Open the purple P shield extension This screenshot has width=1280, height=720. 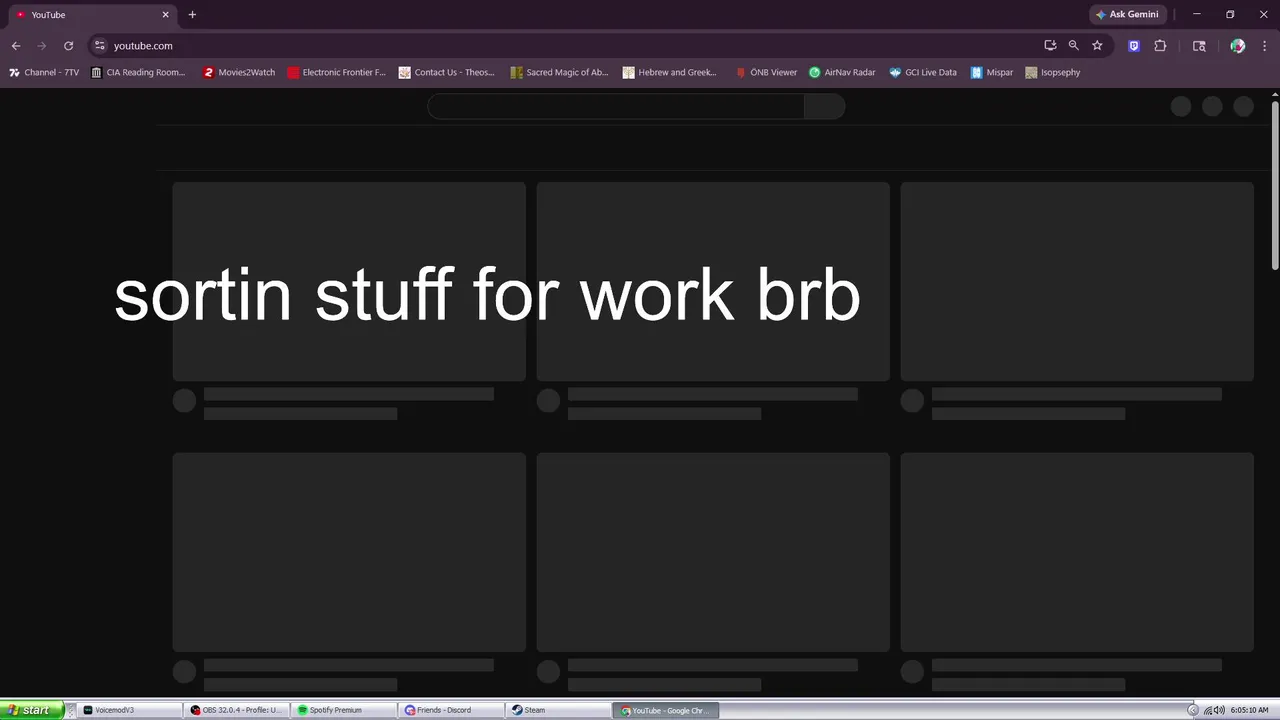(1134, 46)
